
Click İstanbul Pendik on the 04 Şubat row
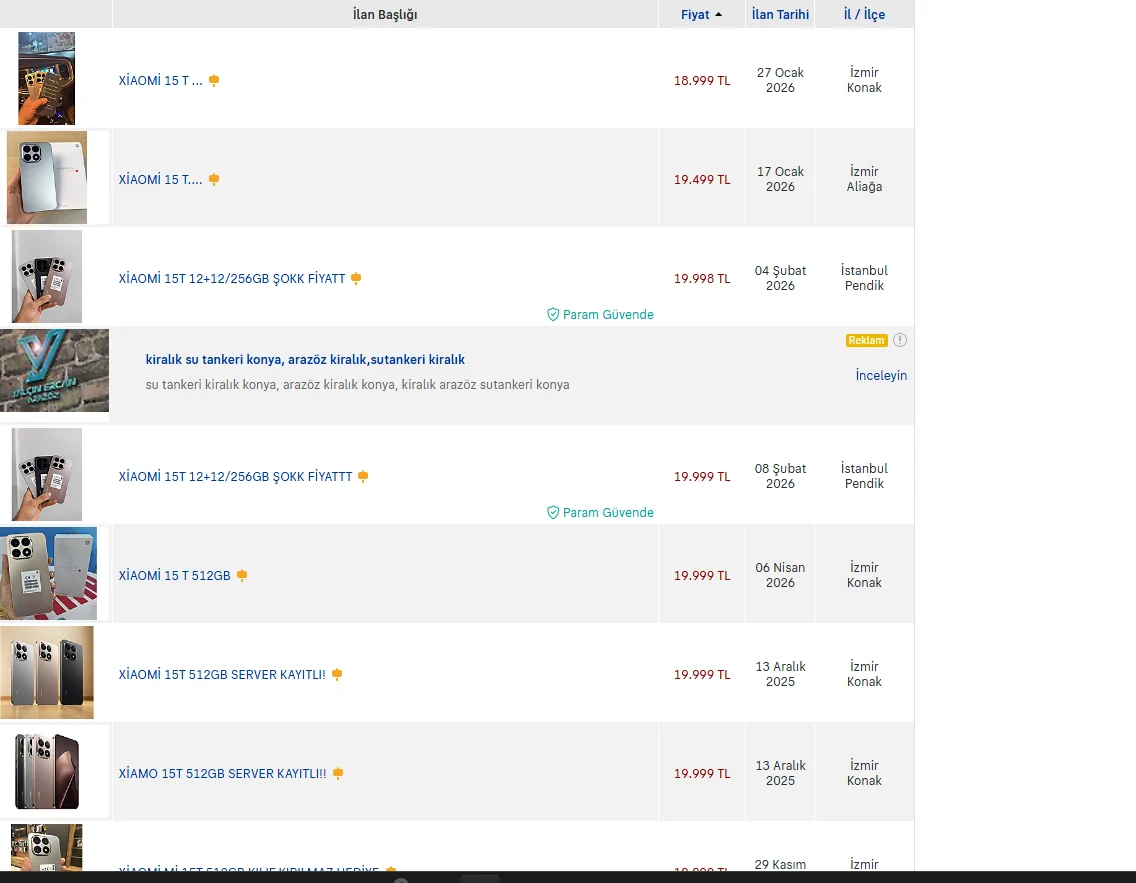tap(864, 278)
